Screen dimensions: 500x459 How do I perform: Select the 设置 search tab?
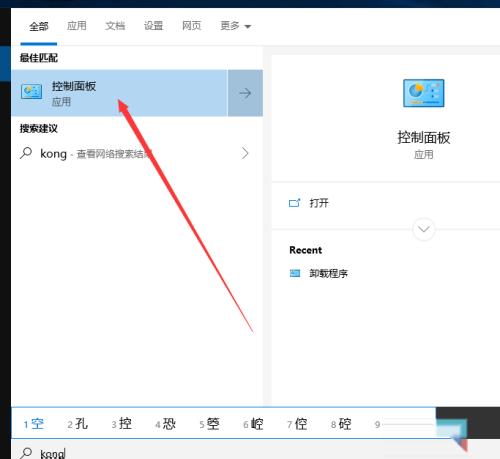[x=153, y=26]
